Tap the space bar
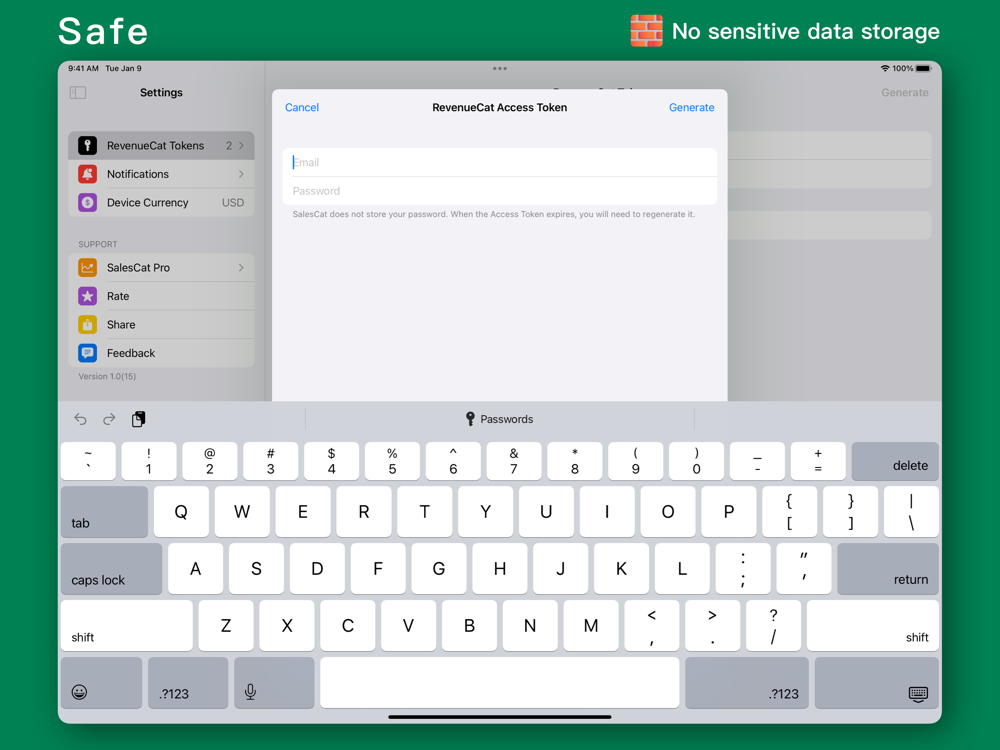This screenshot has width=1000, height=750. 500,683
